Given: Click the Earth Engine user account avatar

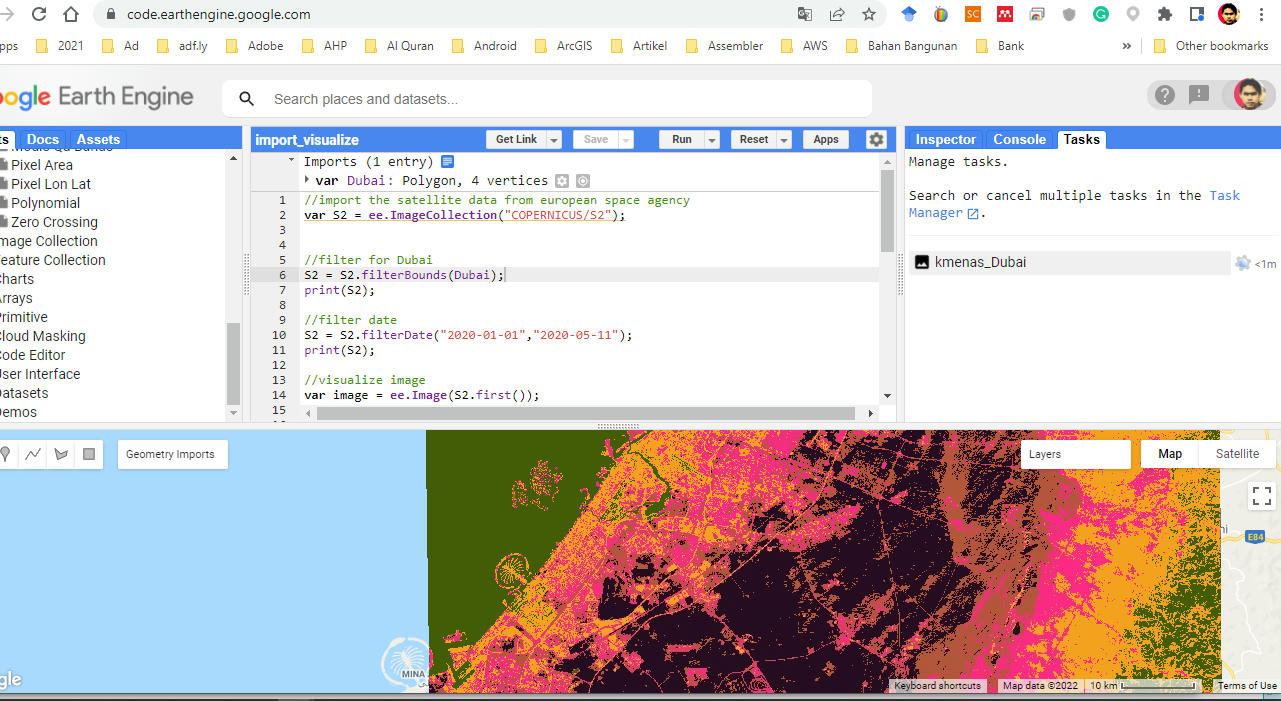Looking at the screenshot, I should [1249, 94].
